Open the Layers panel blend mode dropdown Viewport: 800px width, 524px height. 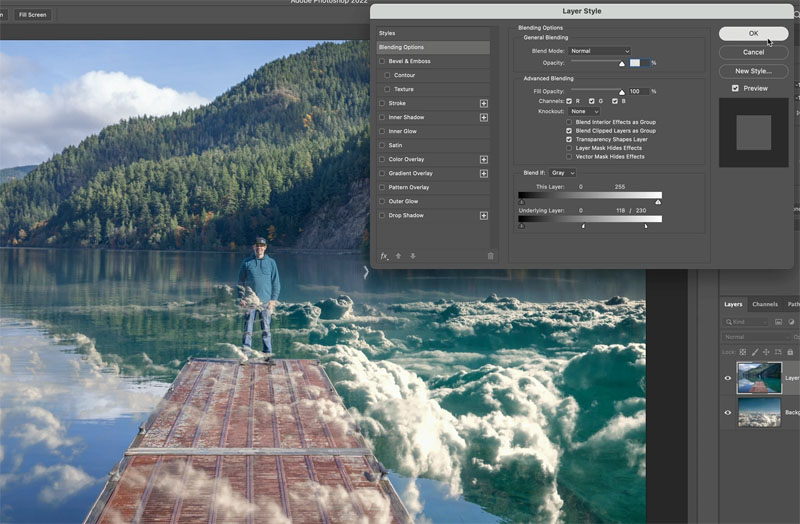click(x=758, y=337)
